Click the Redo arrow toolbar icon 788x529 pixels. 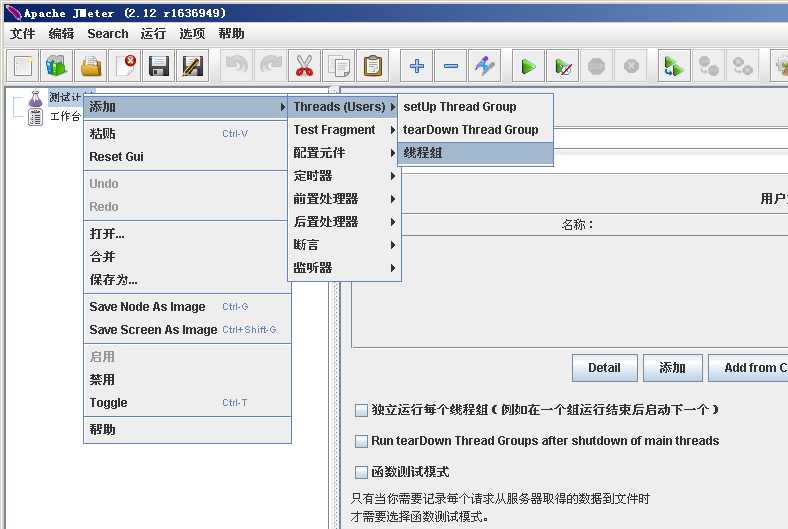click(271, 66)
